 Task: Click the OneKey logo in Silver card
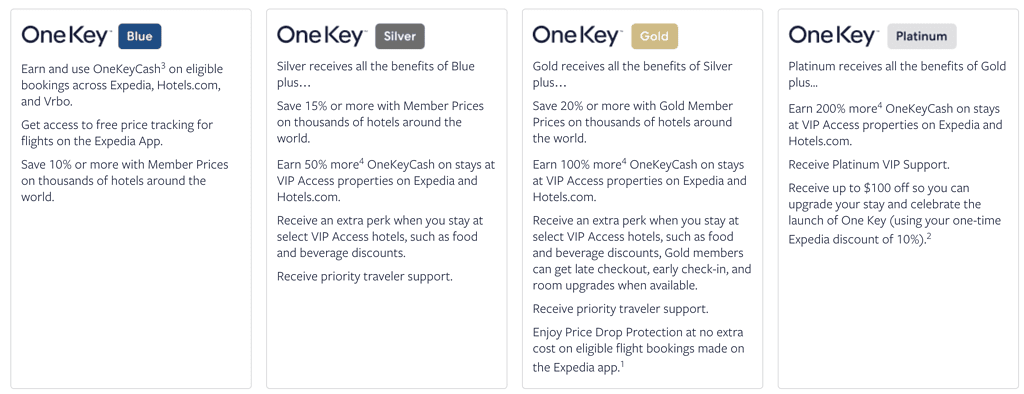323,37
